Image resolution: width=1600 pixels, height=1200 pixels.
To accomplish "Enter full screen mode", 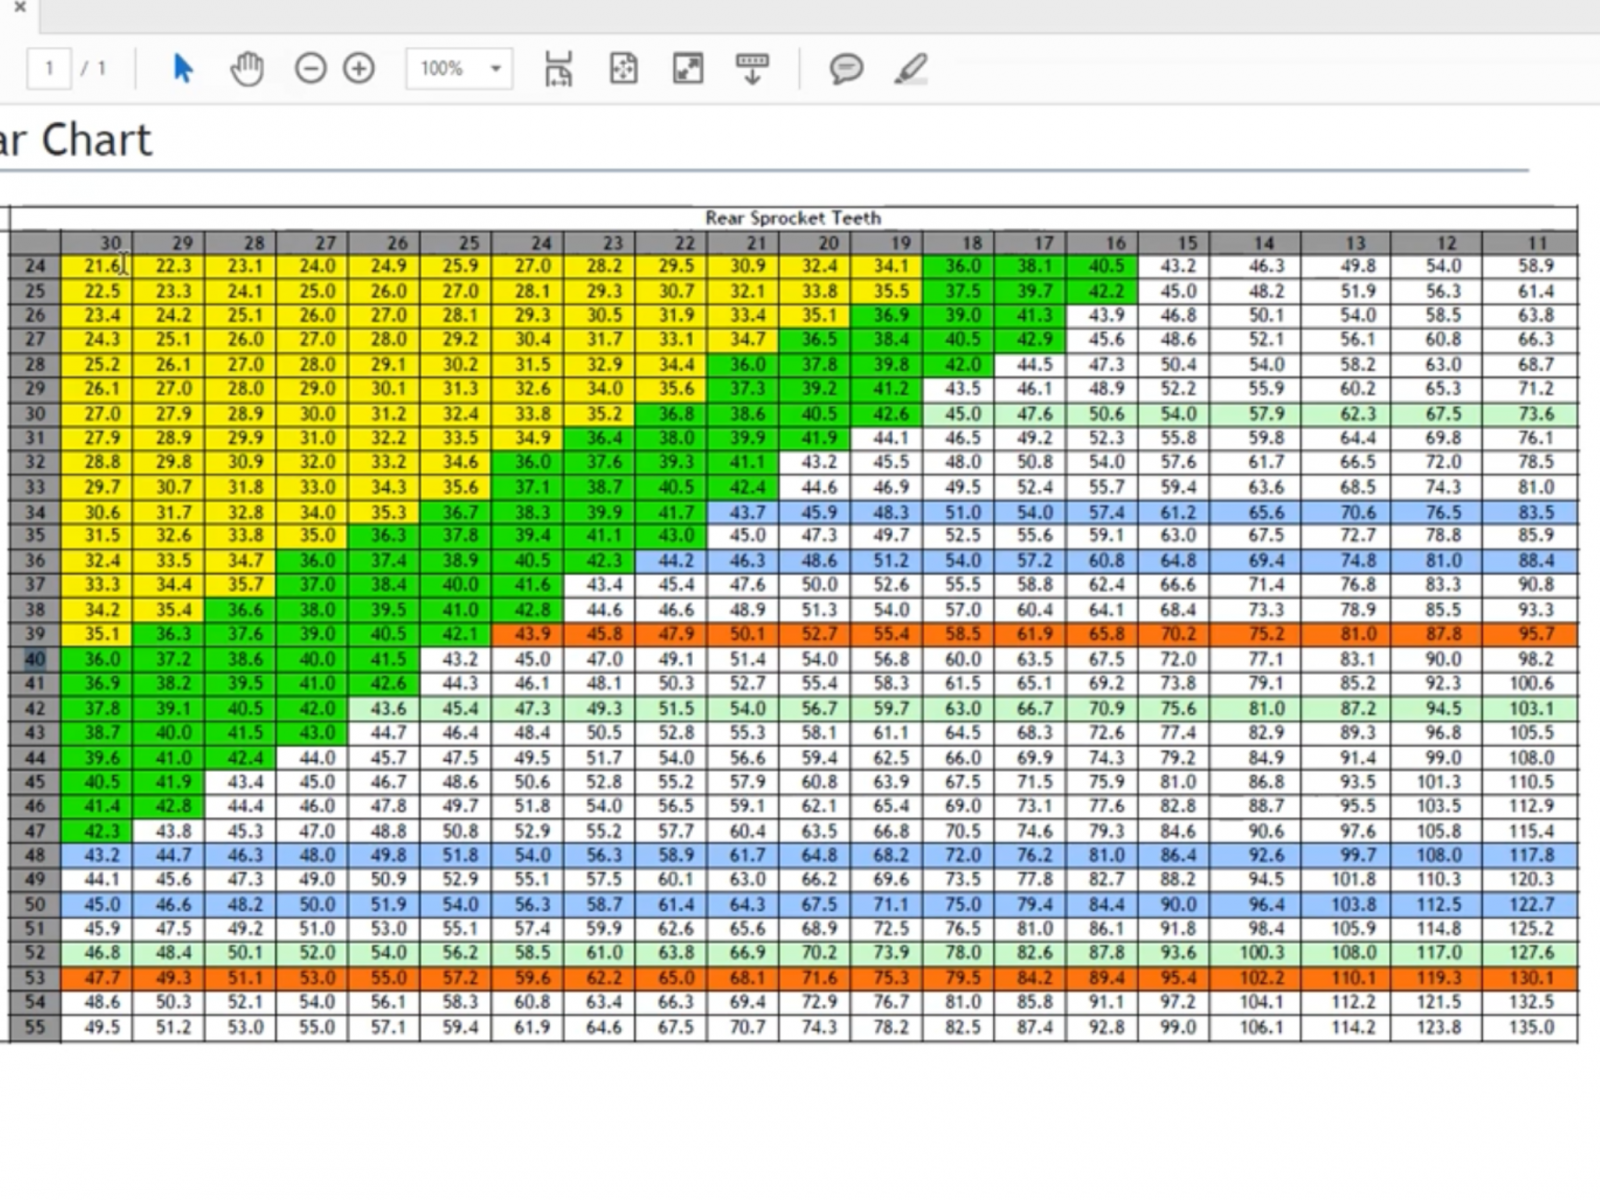I will point(688,69).
